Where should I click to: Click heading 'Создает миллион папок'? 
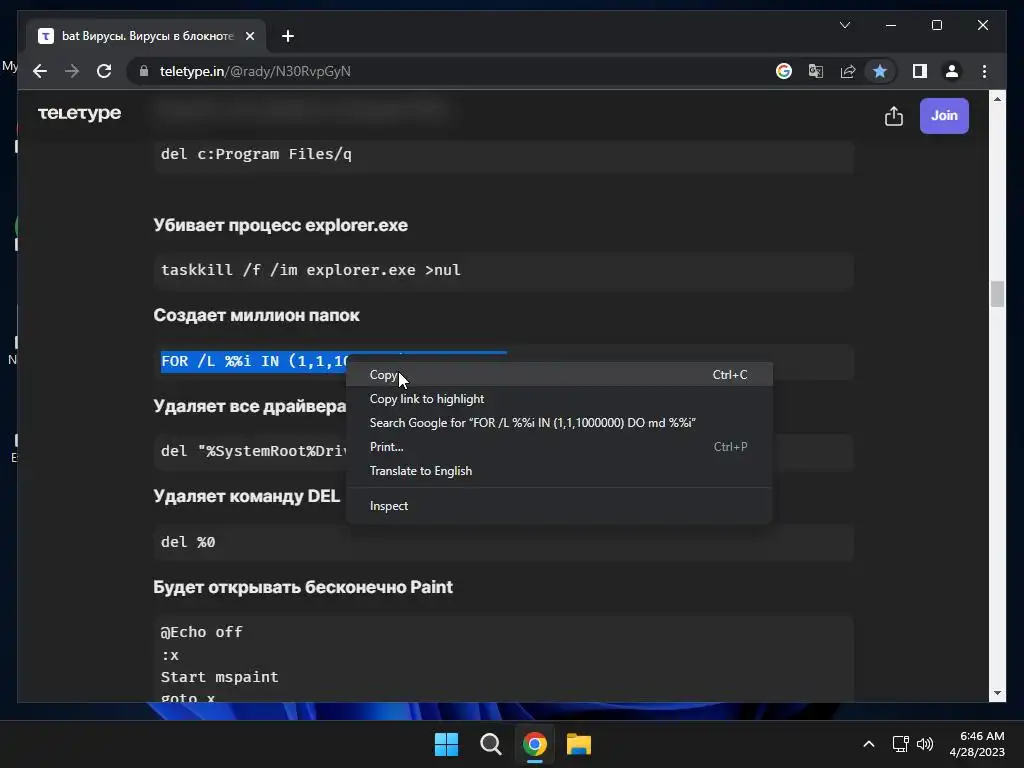(256, 315)
